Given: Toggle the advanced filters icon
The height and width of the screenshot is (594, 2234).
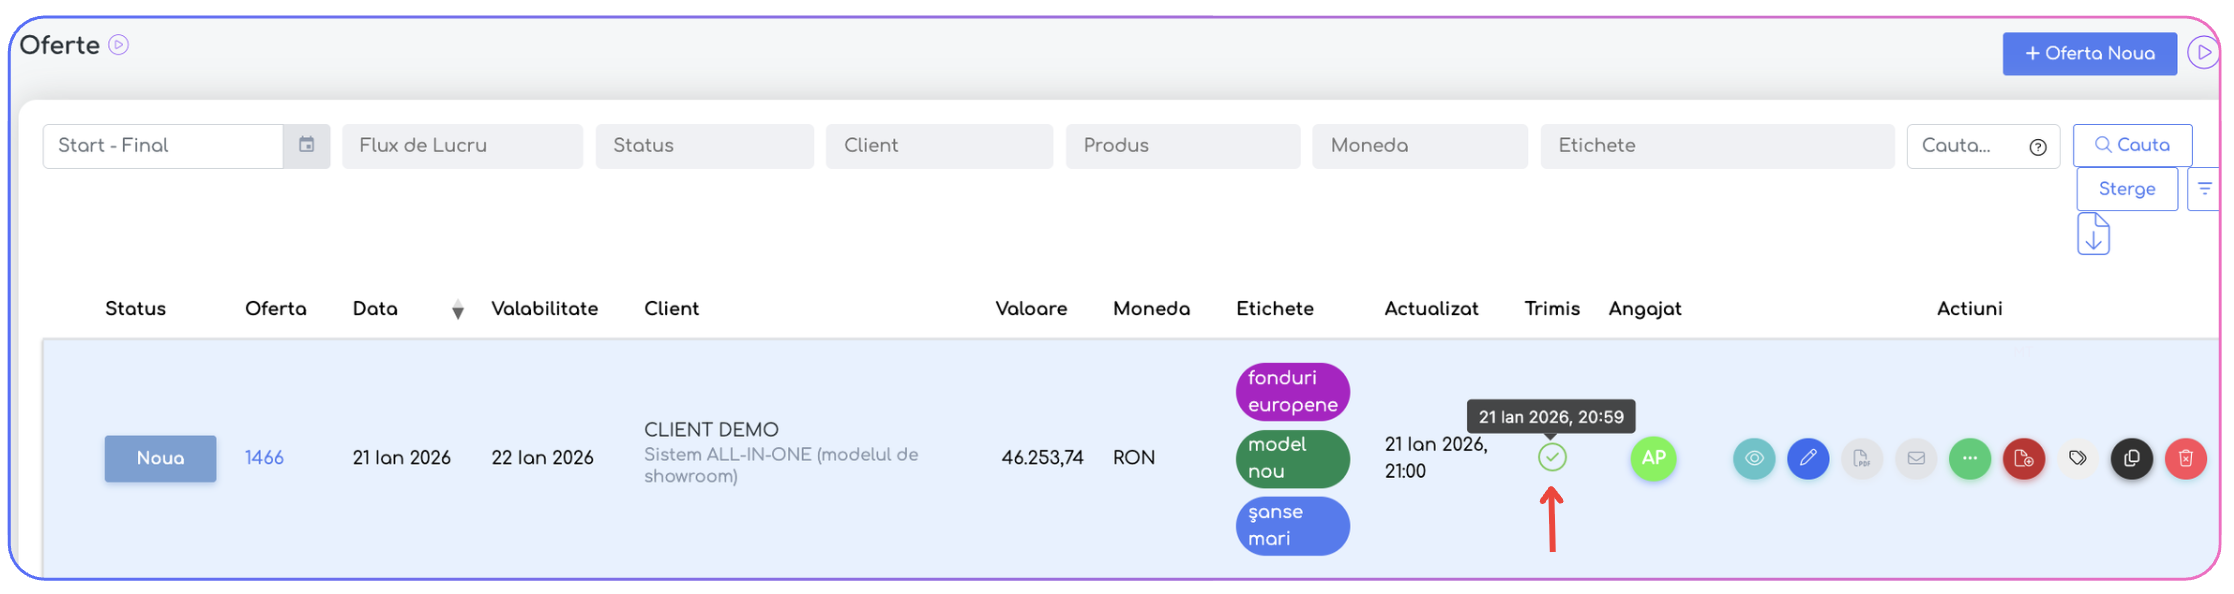Looking at the screenshot, I should pos(2204,189).
